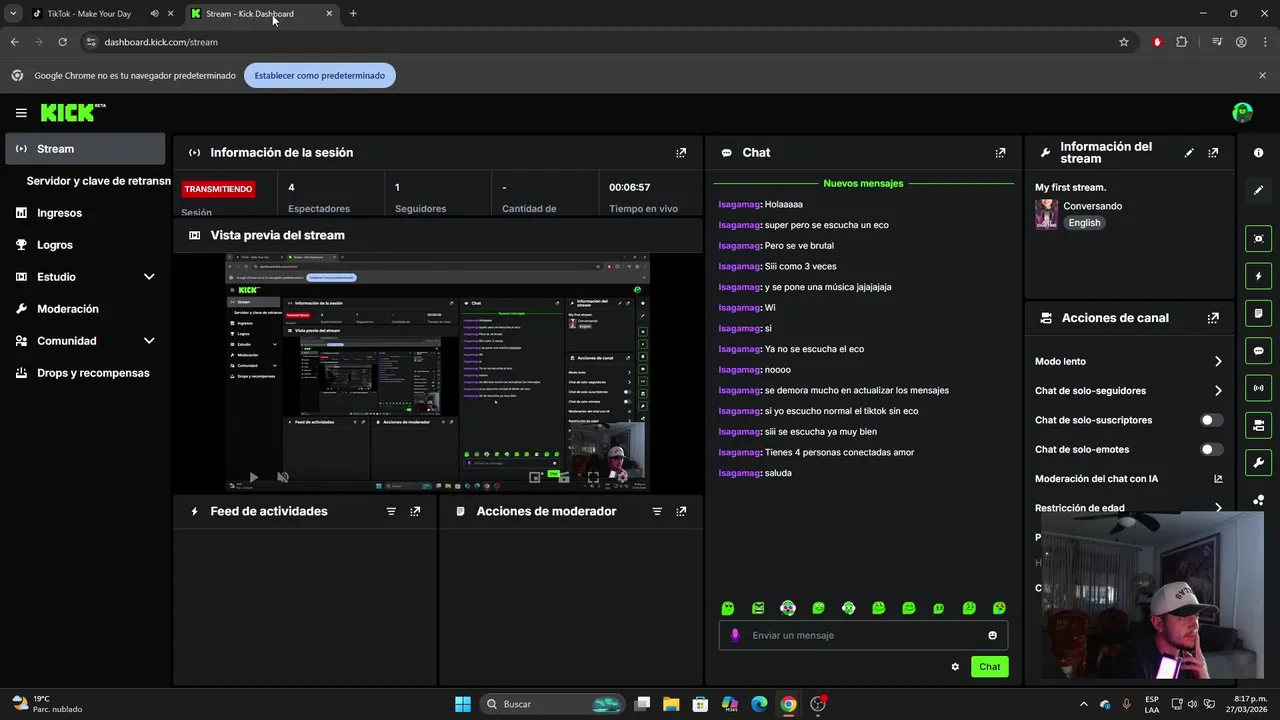Open the profile avatar menu
1280x720 pixels.
pyautogui.click(x=1242, y=113)
